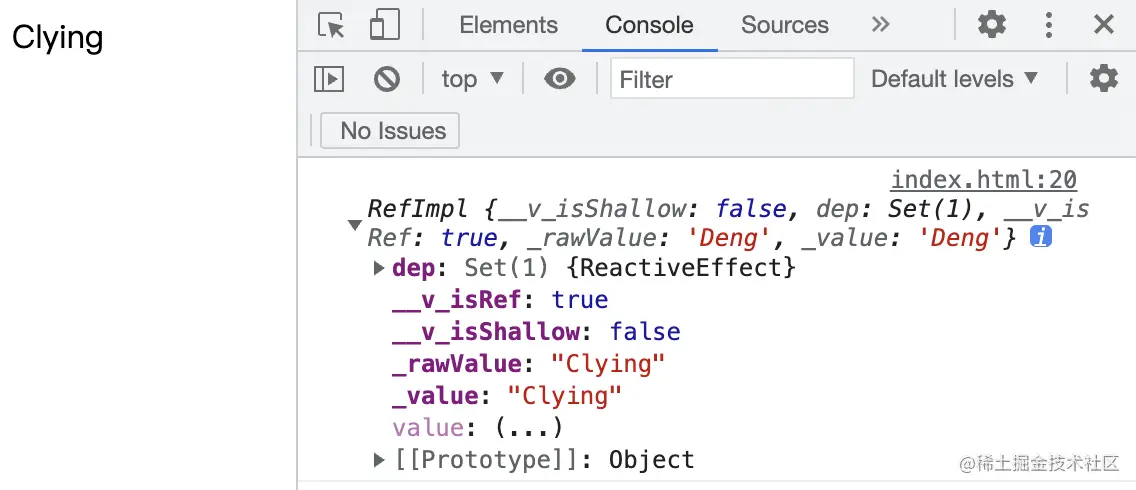Image resolution: width=1136 pixels, height=490 pixels.
Task: Clear the console with the ban icon
Action: [x=386, y=79]
